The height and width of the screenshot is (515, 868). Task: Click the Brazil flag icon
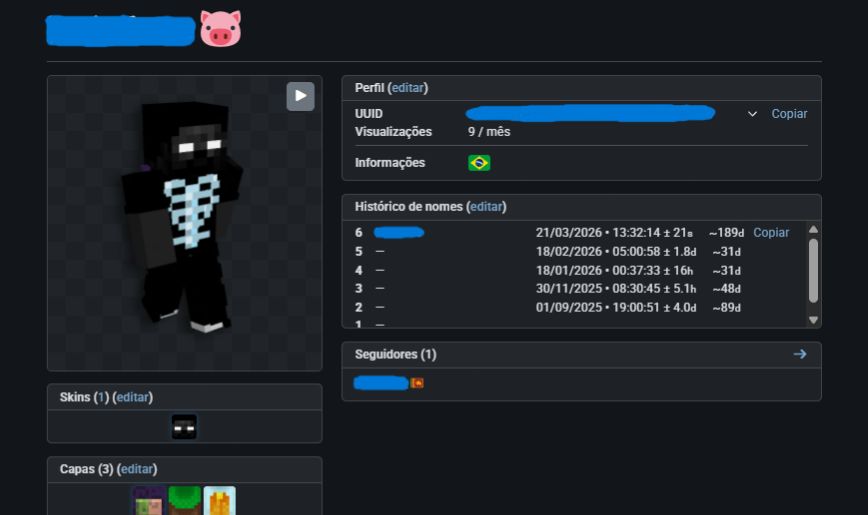[x=479, y=163]
